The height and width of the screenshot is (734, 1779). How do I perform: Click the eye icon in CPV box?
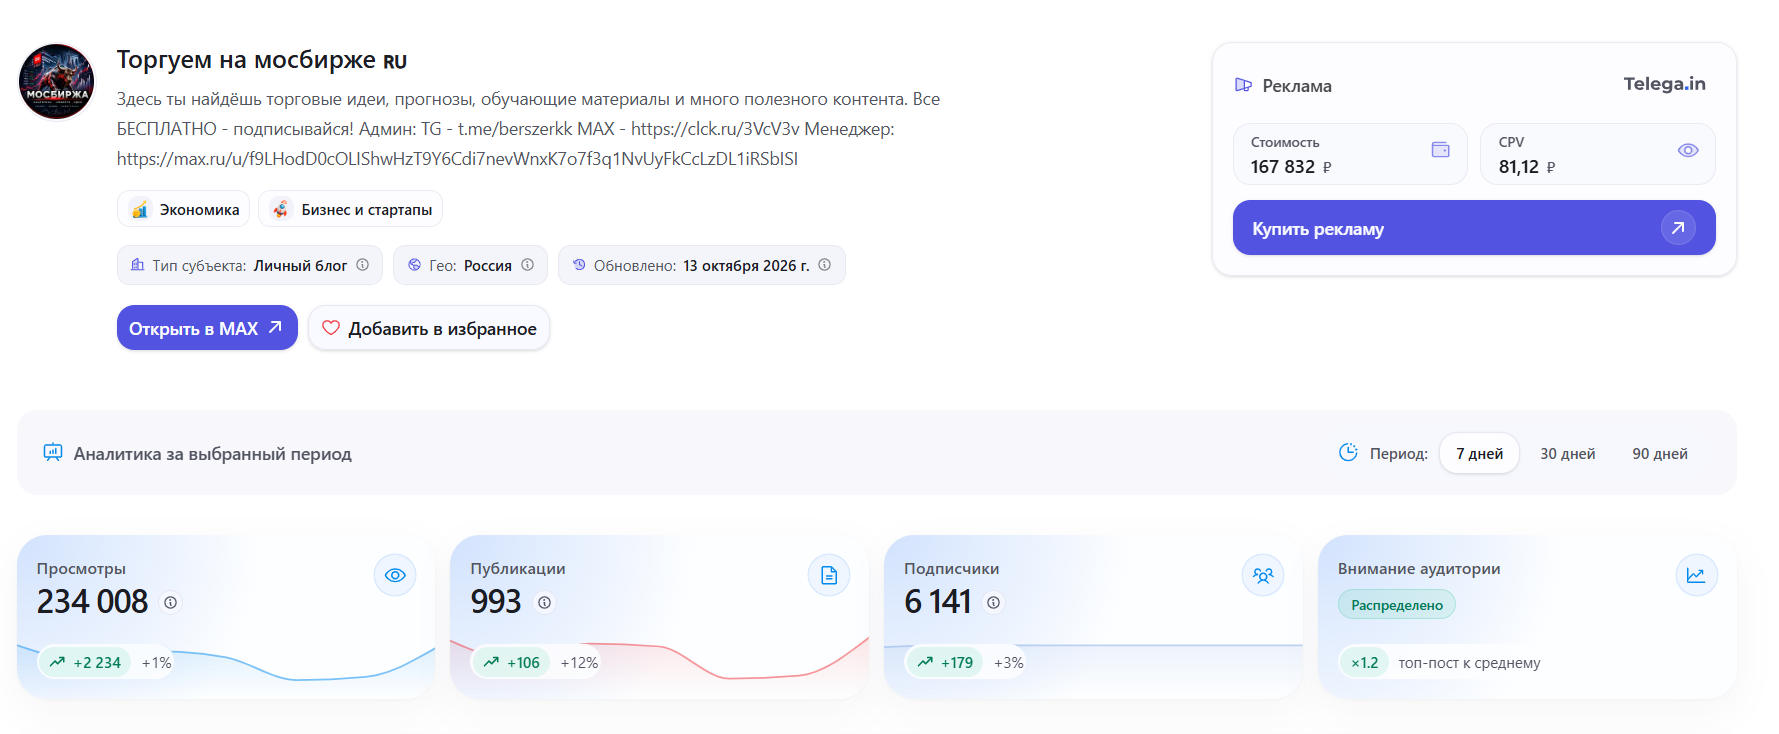(1688, 150)
